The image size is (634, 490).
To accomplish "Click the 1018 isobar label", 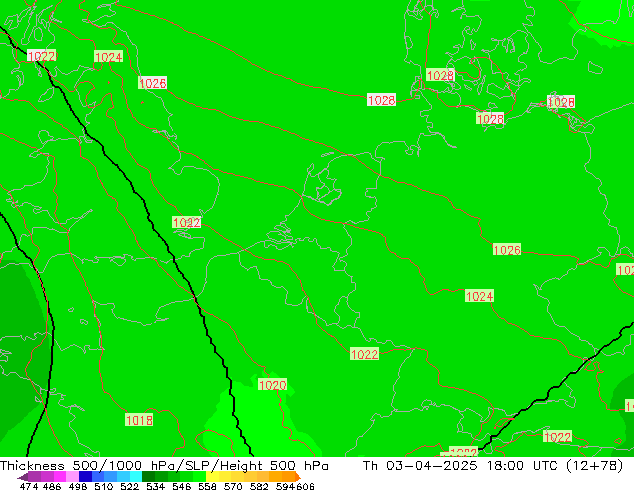I will tap(139, 420).
